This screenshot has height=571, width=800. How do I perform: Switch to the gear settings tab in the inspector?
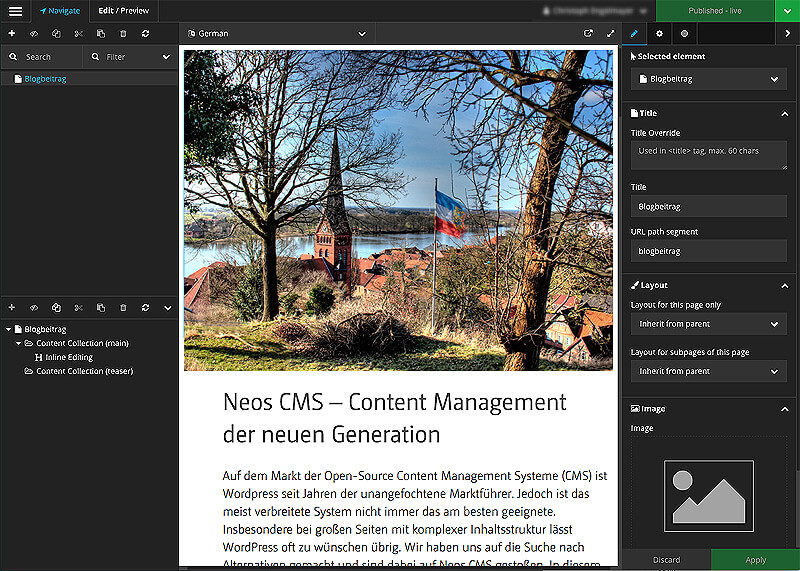[659, 34]
